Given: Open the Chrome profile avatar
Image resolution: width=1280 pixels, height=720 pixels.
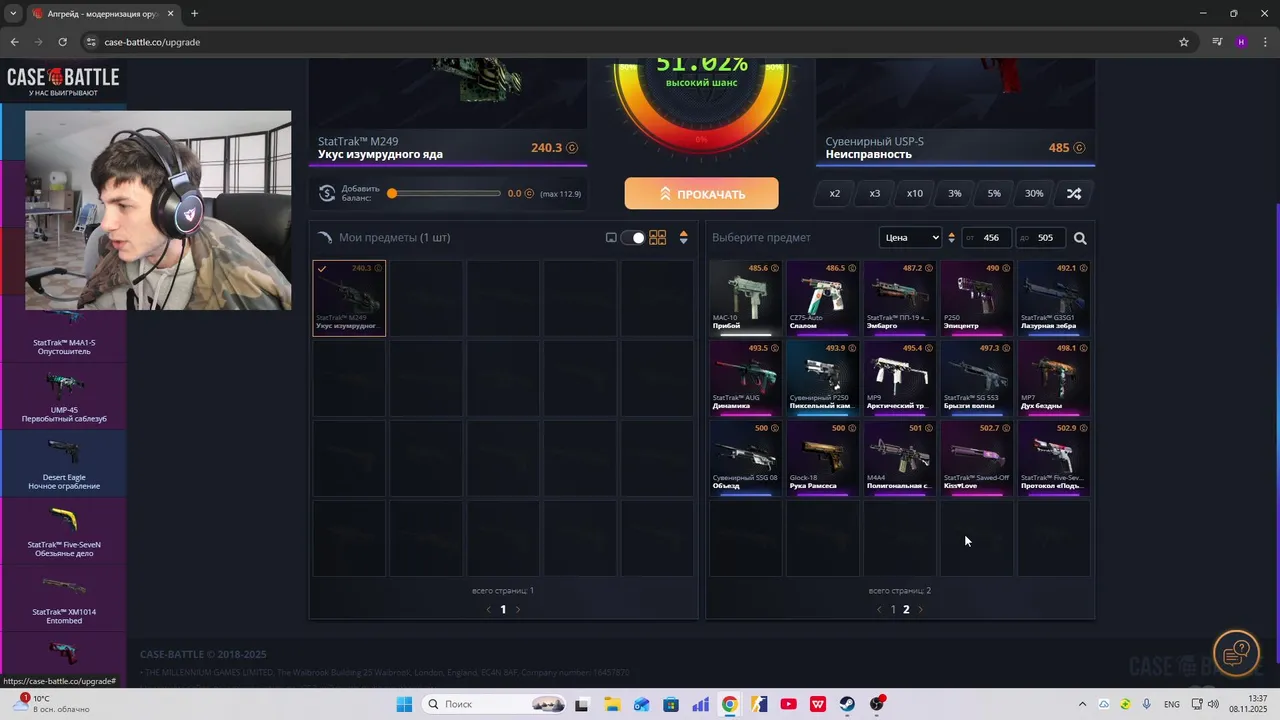Looking at the screenshot, I should click(x=1241, y=42).
